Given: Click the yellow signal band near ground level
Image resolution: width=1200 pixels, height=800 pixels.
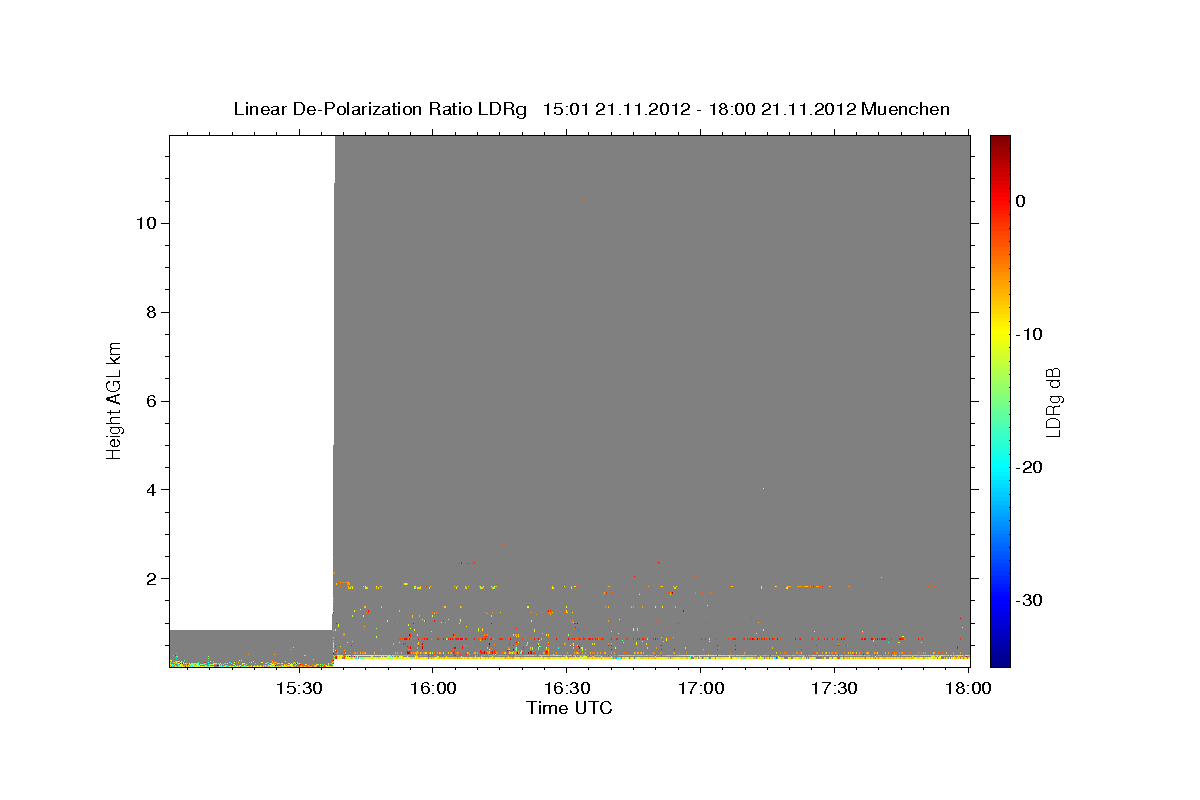Looking at the screenshot, I should pos(650,657).
